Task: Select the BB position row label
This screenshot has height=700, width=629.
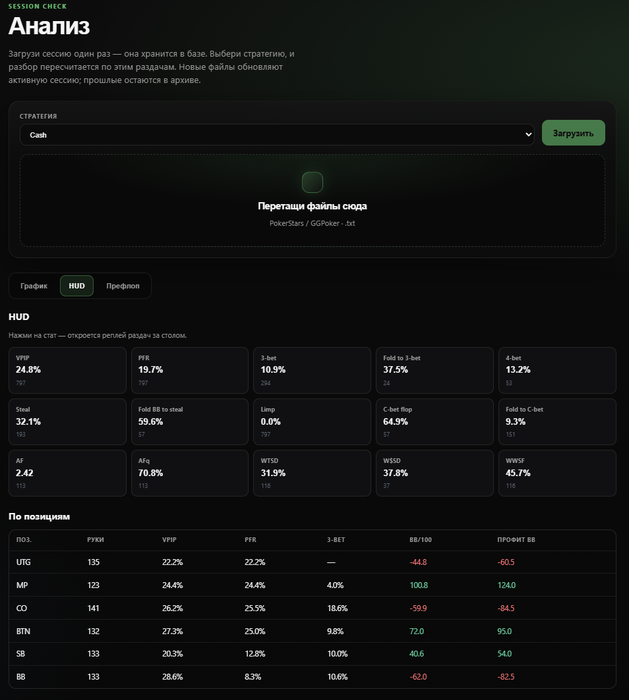Action: point(21,677)
